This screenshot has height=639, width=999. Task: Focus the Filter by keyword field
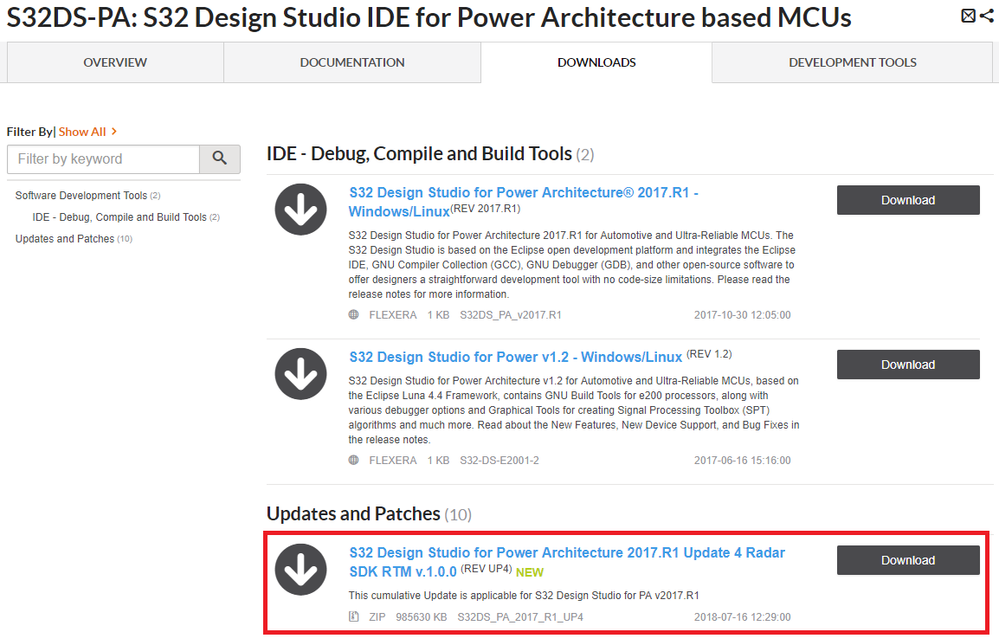[x=103, y=159]
